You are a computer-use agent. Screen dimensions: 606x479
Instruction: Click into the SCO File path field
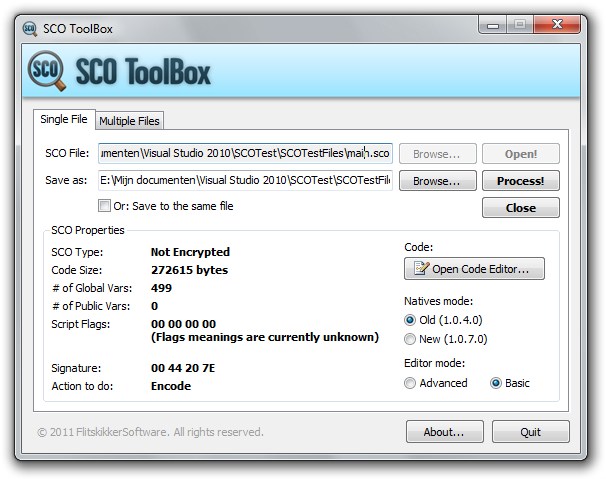click(245, 153)
